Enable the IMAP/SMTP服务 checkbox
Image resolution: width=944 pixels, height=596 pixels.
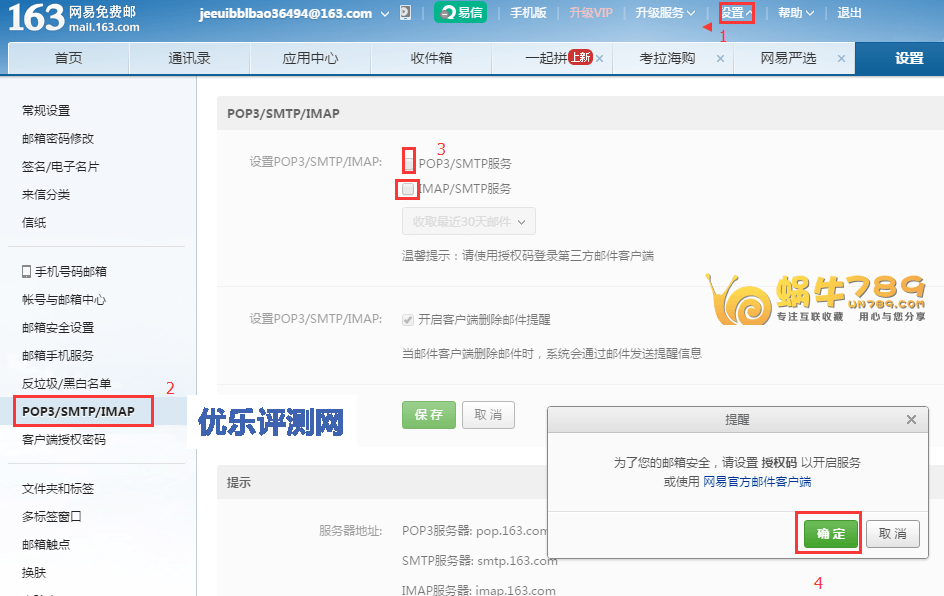(x=408, y=189)
